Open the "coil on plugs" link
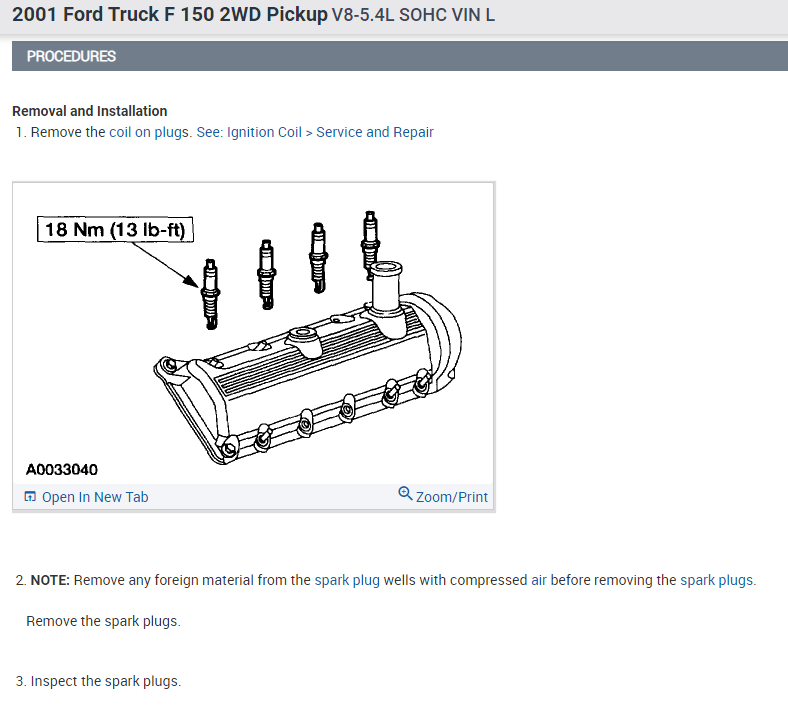This screenshot has height=705, width=788. click(x=149, y=132)
